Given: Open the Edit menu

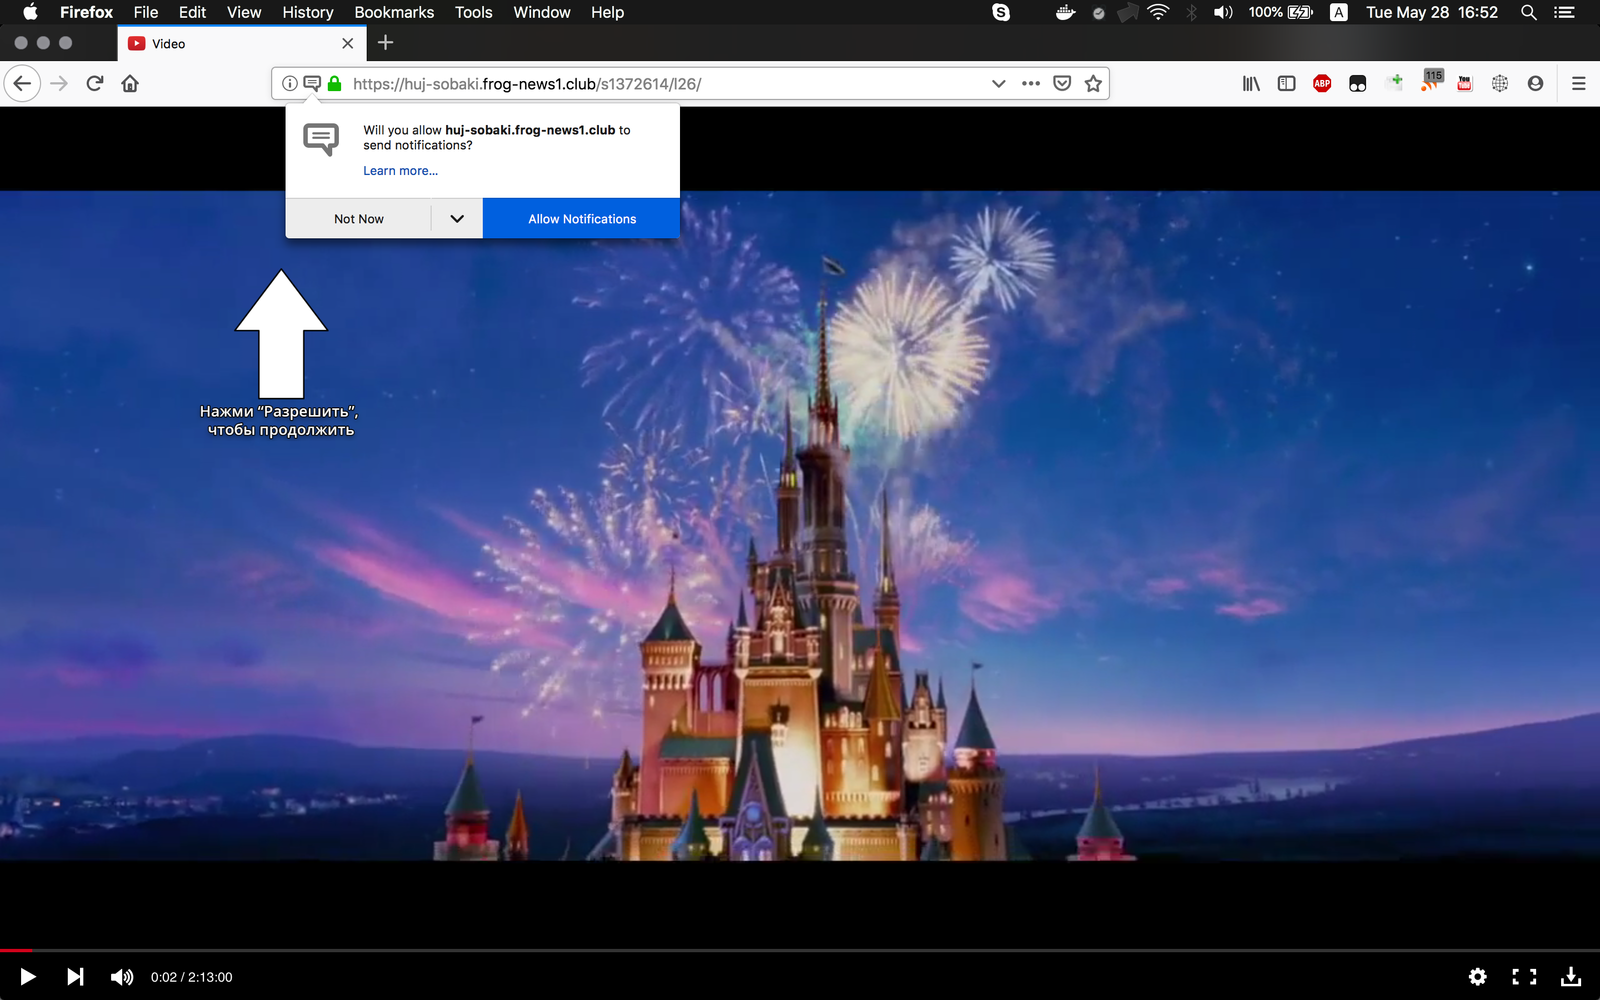Looking at the screenshot, I should tap(192, 12).
